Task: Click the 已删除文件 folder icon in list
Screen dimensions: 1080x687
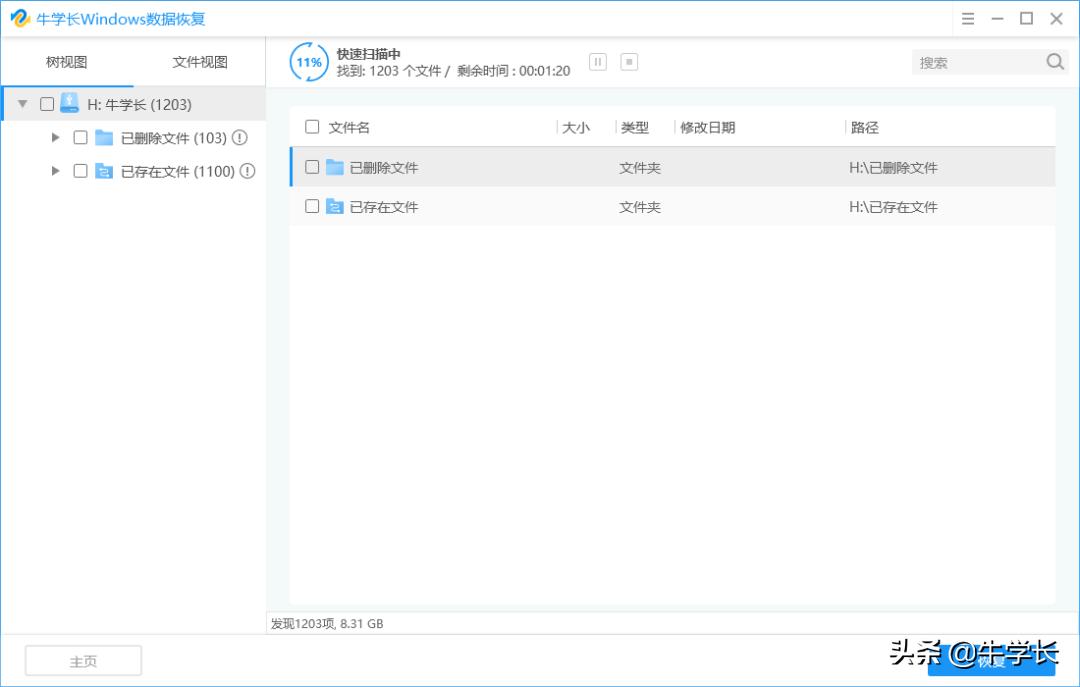Action: [x=336, y=167]
